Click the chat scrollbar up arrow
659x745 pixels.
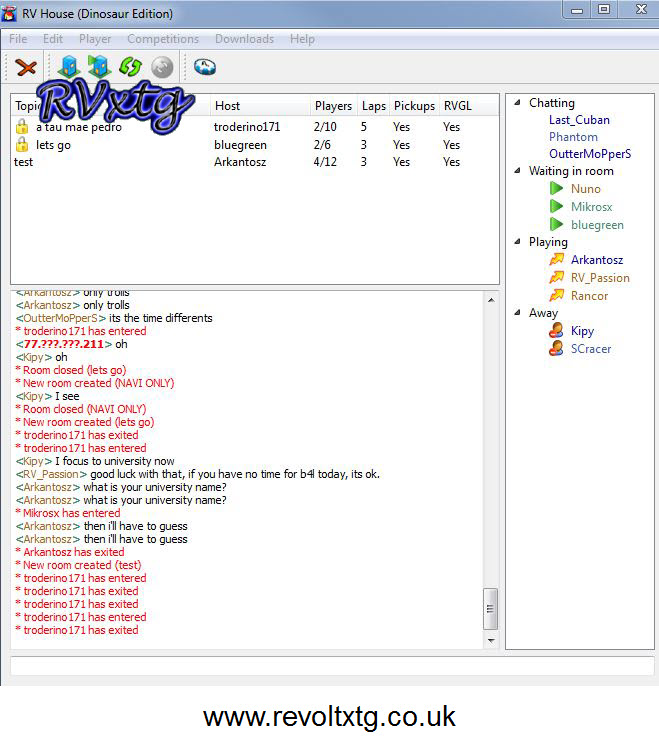tap(491, 300)
